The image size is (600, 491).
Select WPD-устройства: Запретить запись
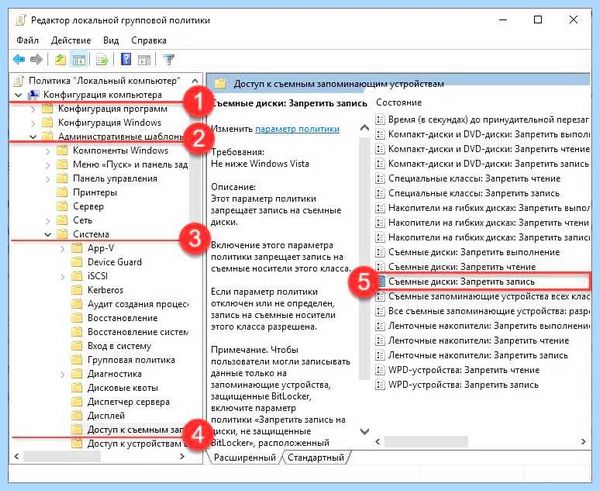(457, 385)
